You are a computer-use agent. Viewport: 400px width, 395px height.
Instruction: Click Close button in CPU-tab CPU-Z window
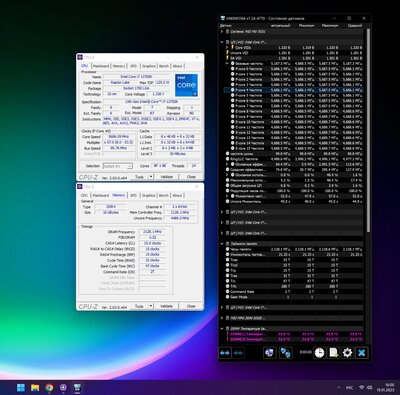pos(191,177)
